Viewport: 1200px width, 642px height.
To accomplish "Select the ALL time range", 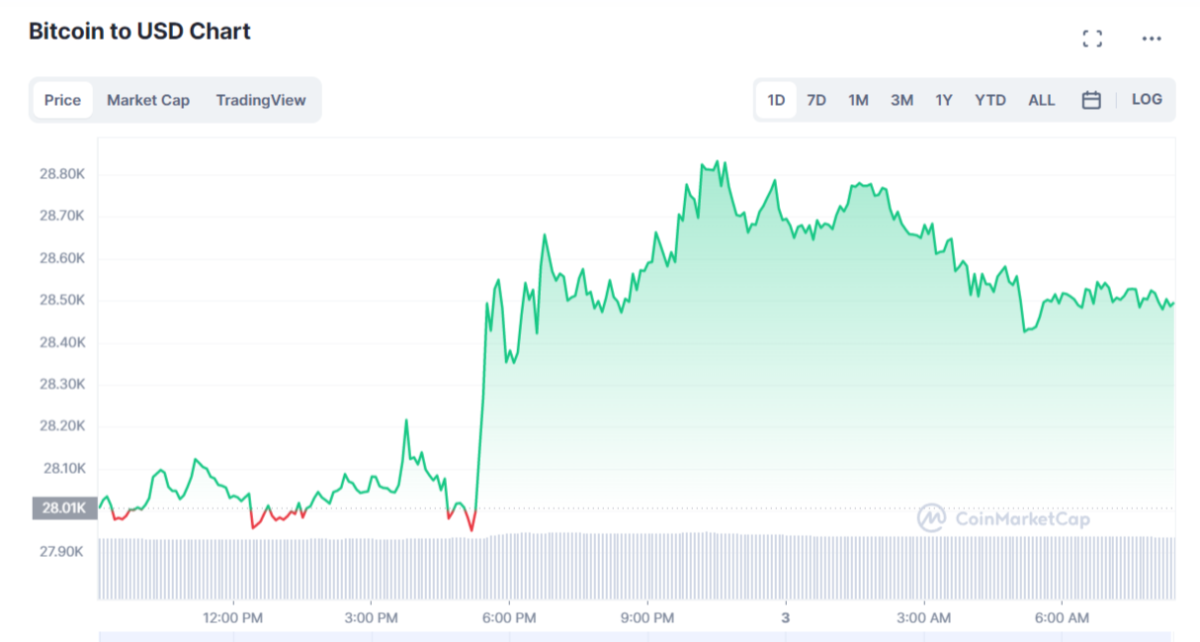I will coord(1041,100).
